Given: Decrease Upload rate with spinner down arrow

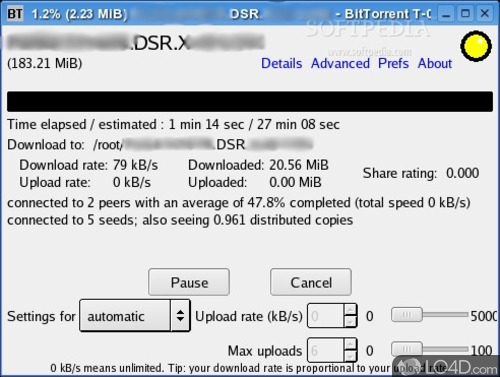Looking at the screenshot, I should [350, 321].
